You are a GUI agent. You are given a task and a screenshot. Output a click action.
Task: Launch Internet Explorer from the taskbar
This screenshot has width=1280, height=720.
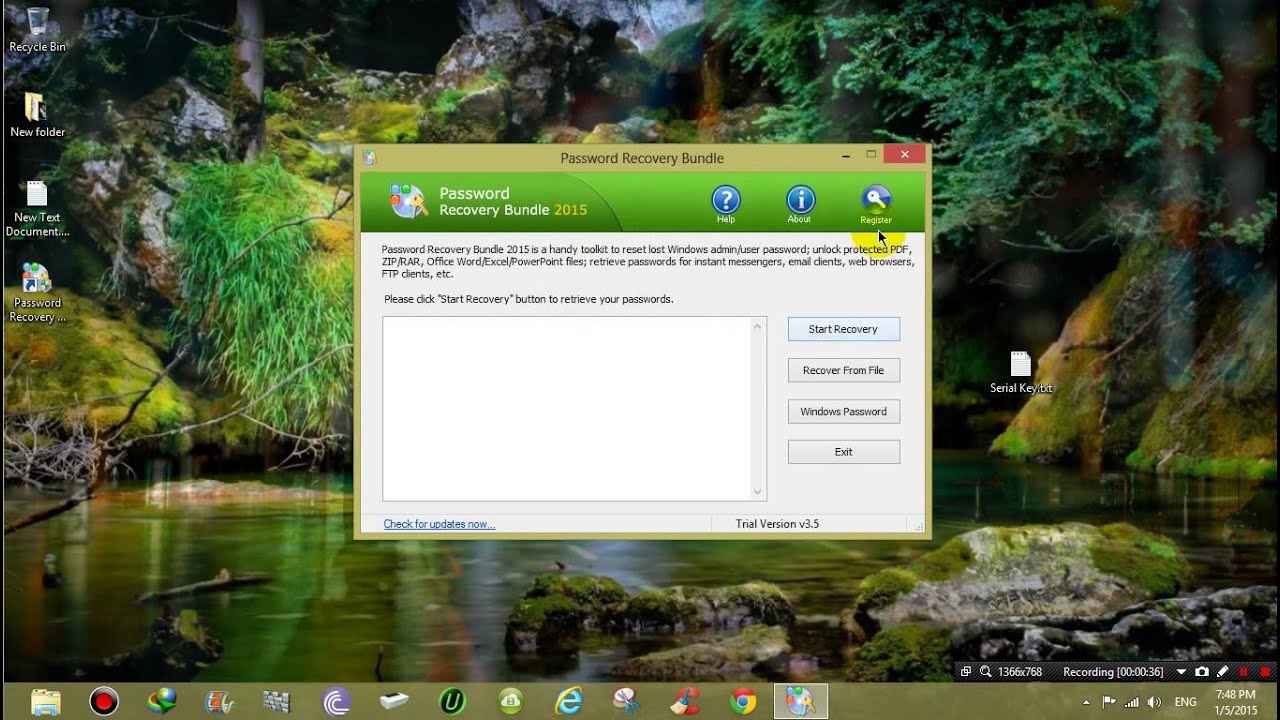(568, 702)
